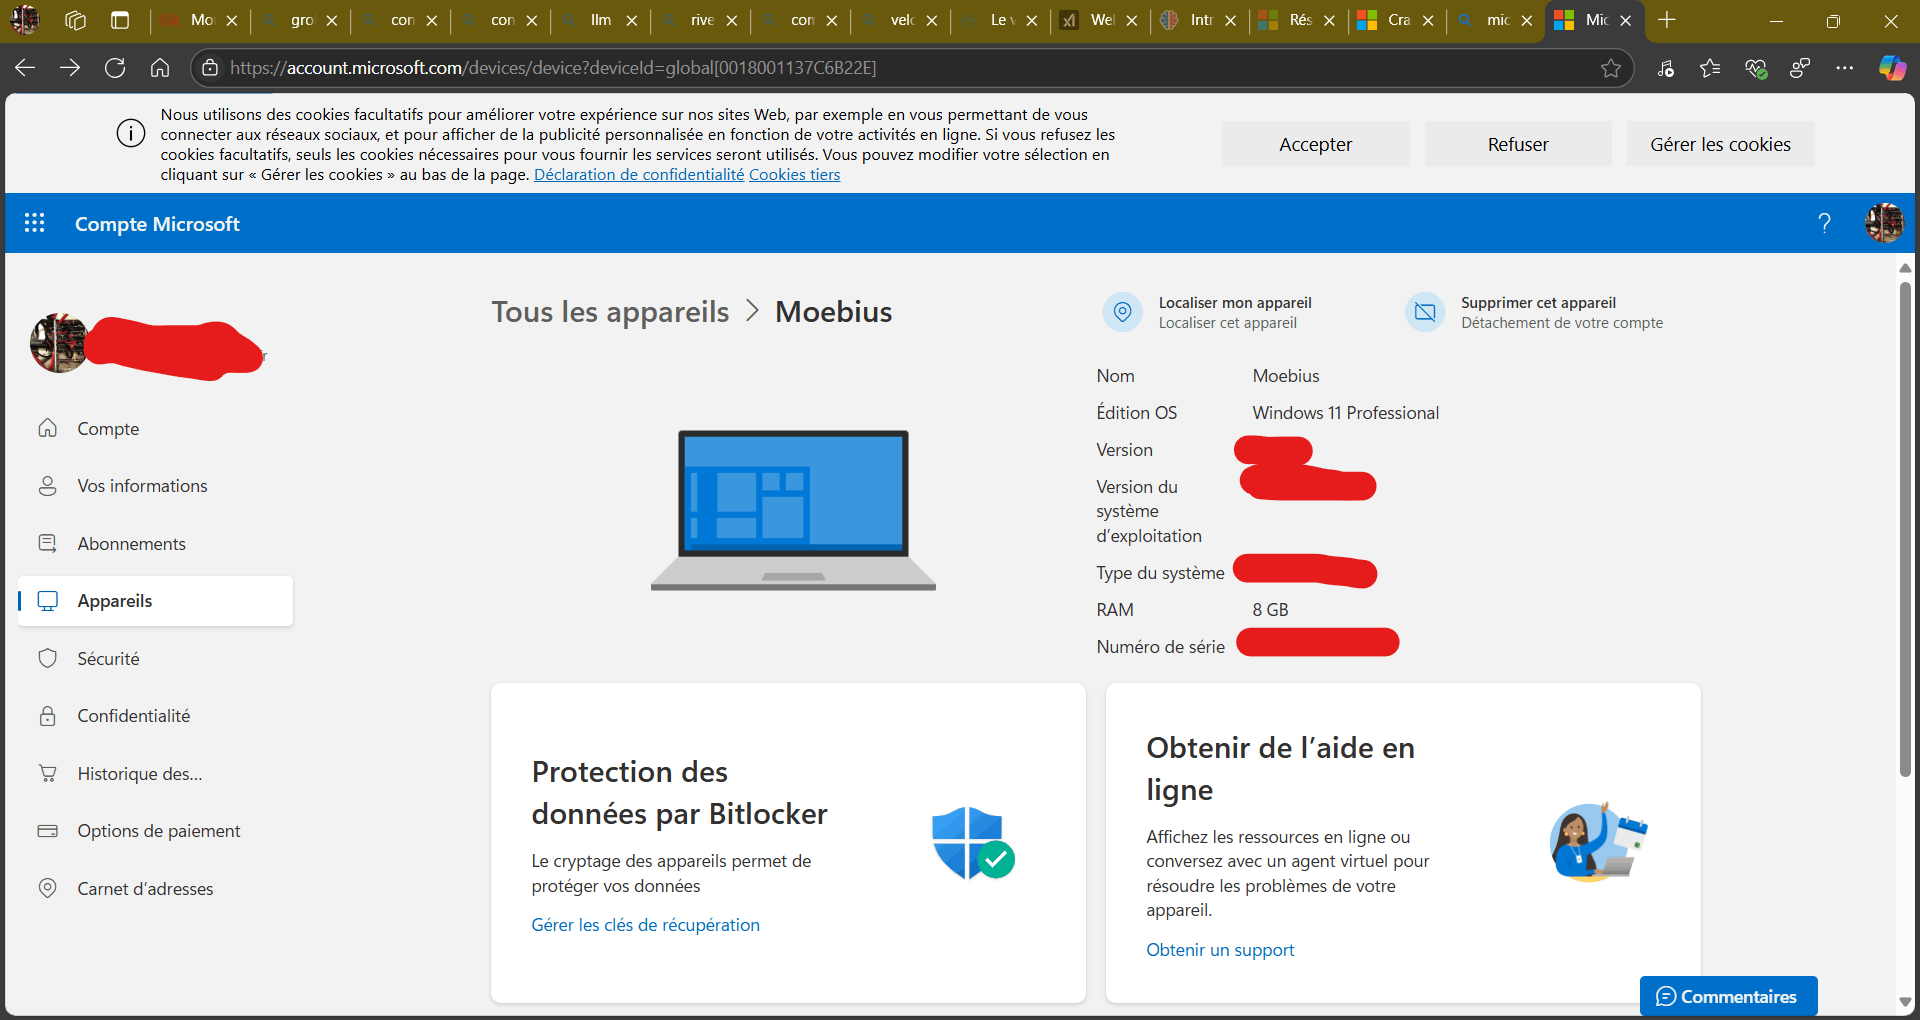The width and height of the screenshot is (1920, 1020).
Task: Open browser essentials heart icon
Action: coord(1756,68)
